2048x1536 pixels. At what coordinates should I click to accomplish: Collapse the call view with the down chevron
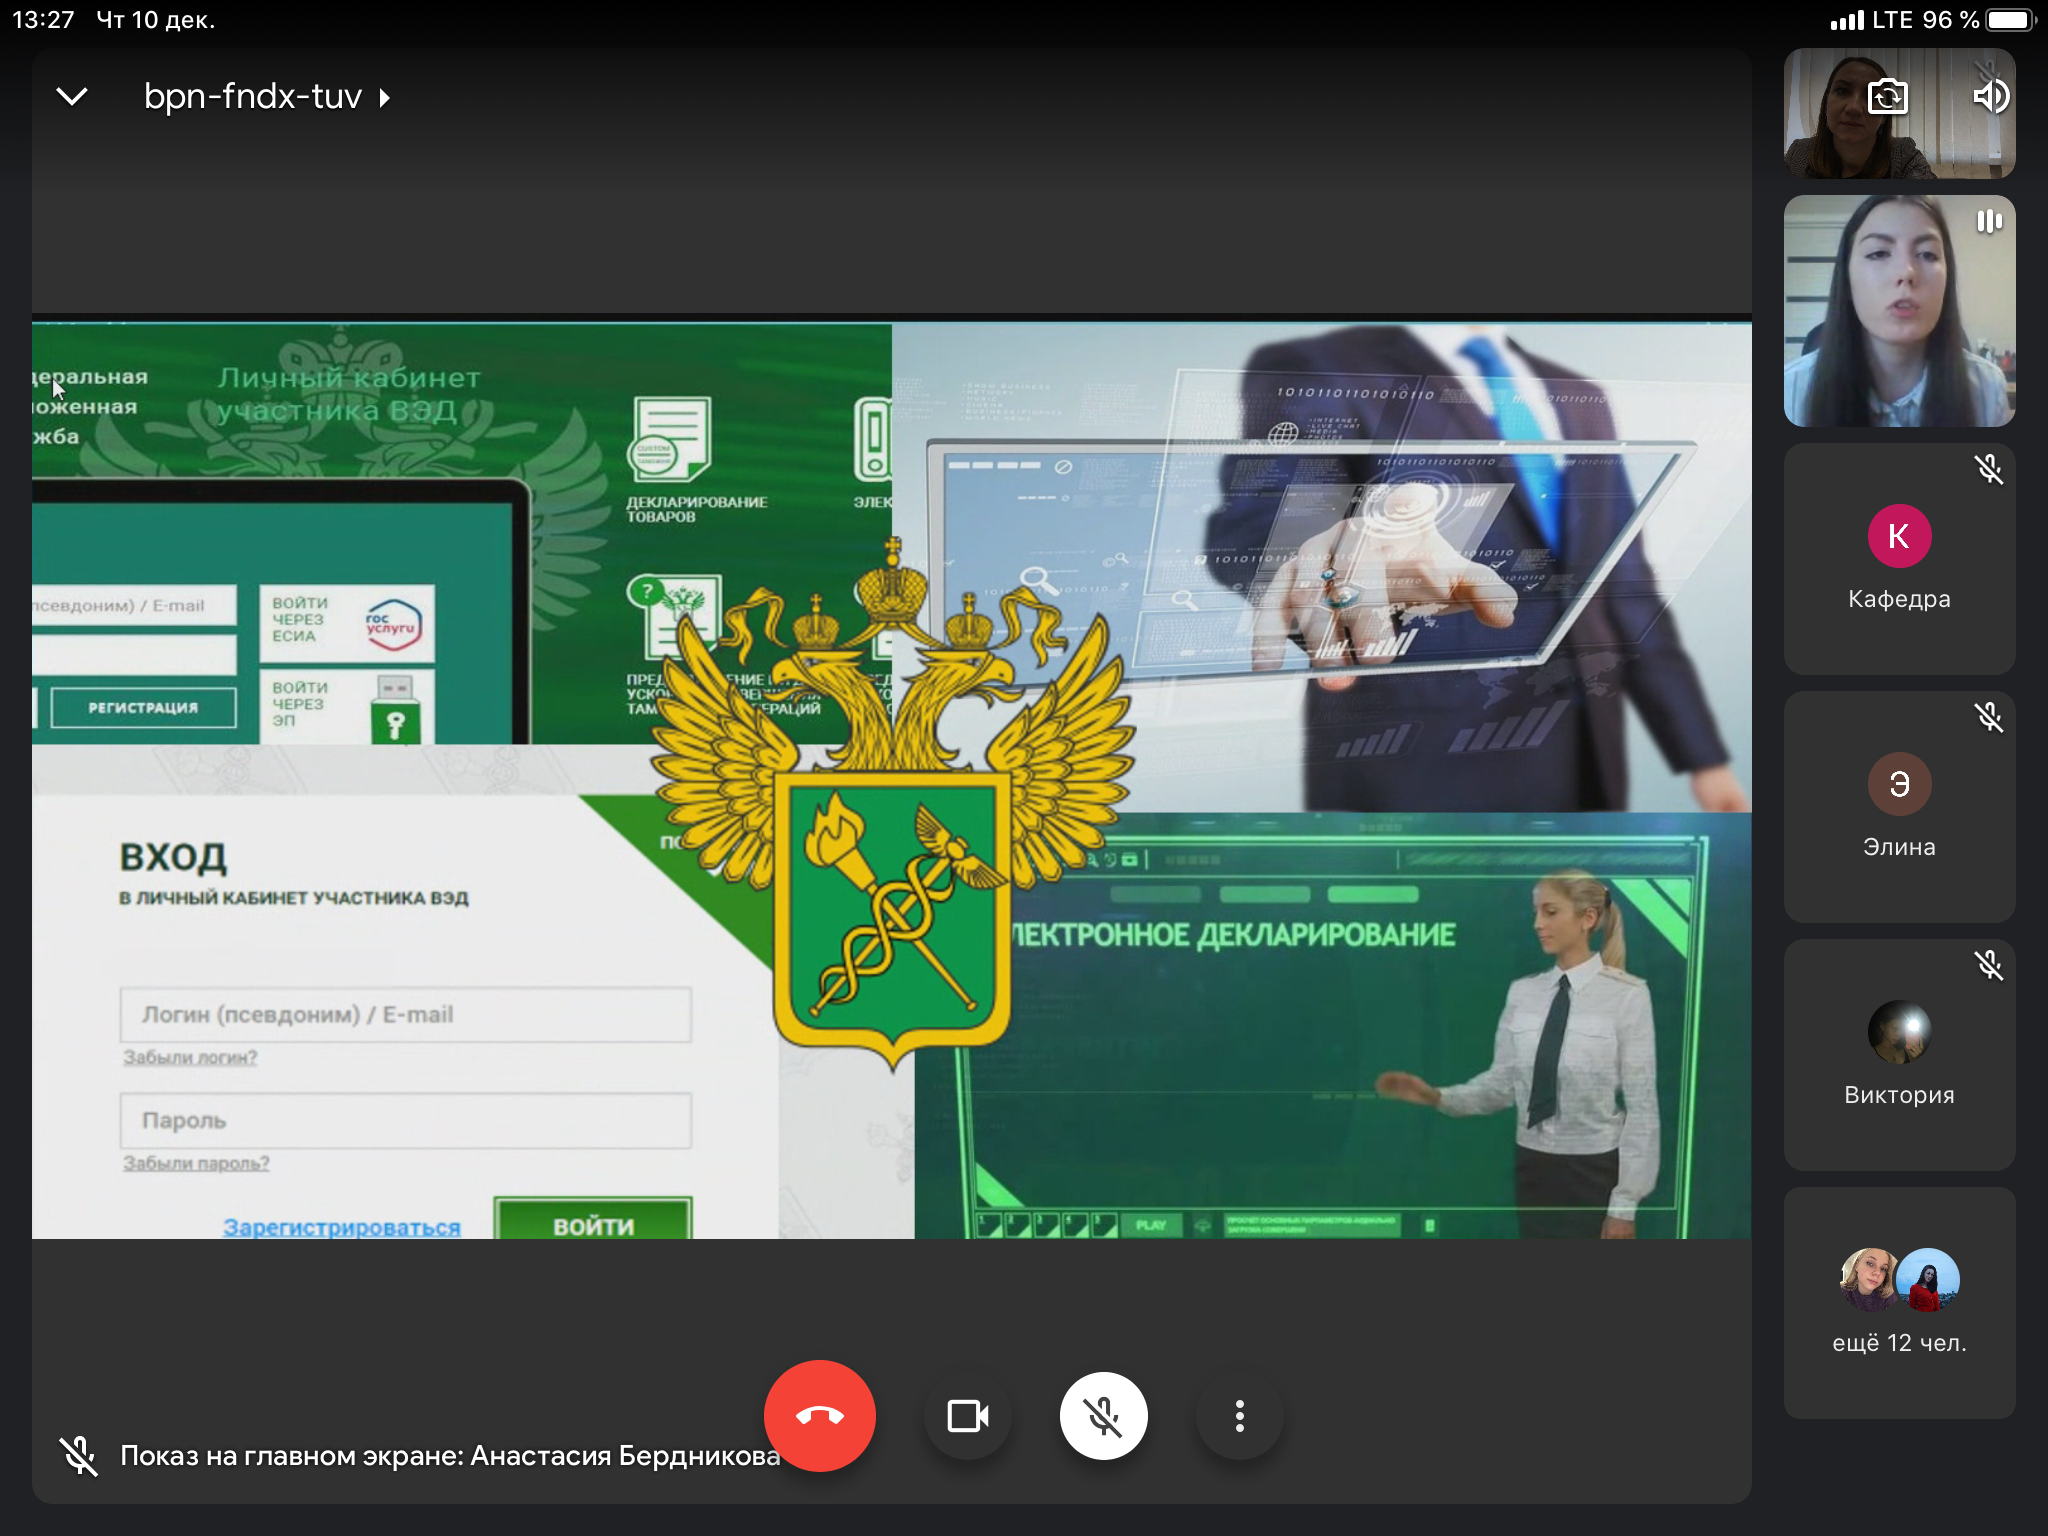click(72, 97)
